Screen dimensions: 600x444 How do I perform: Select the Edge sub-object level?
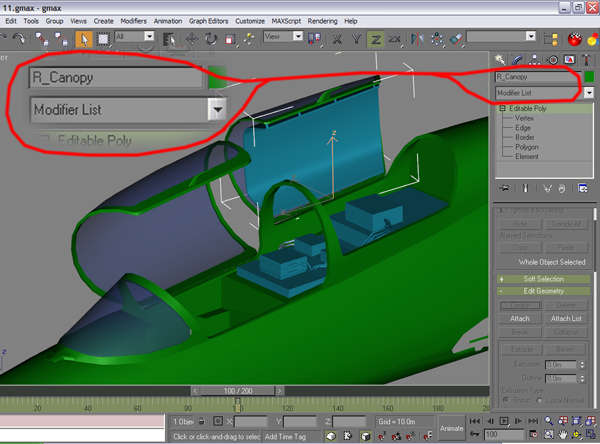coord(523,127)
